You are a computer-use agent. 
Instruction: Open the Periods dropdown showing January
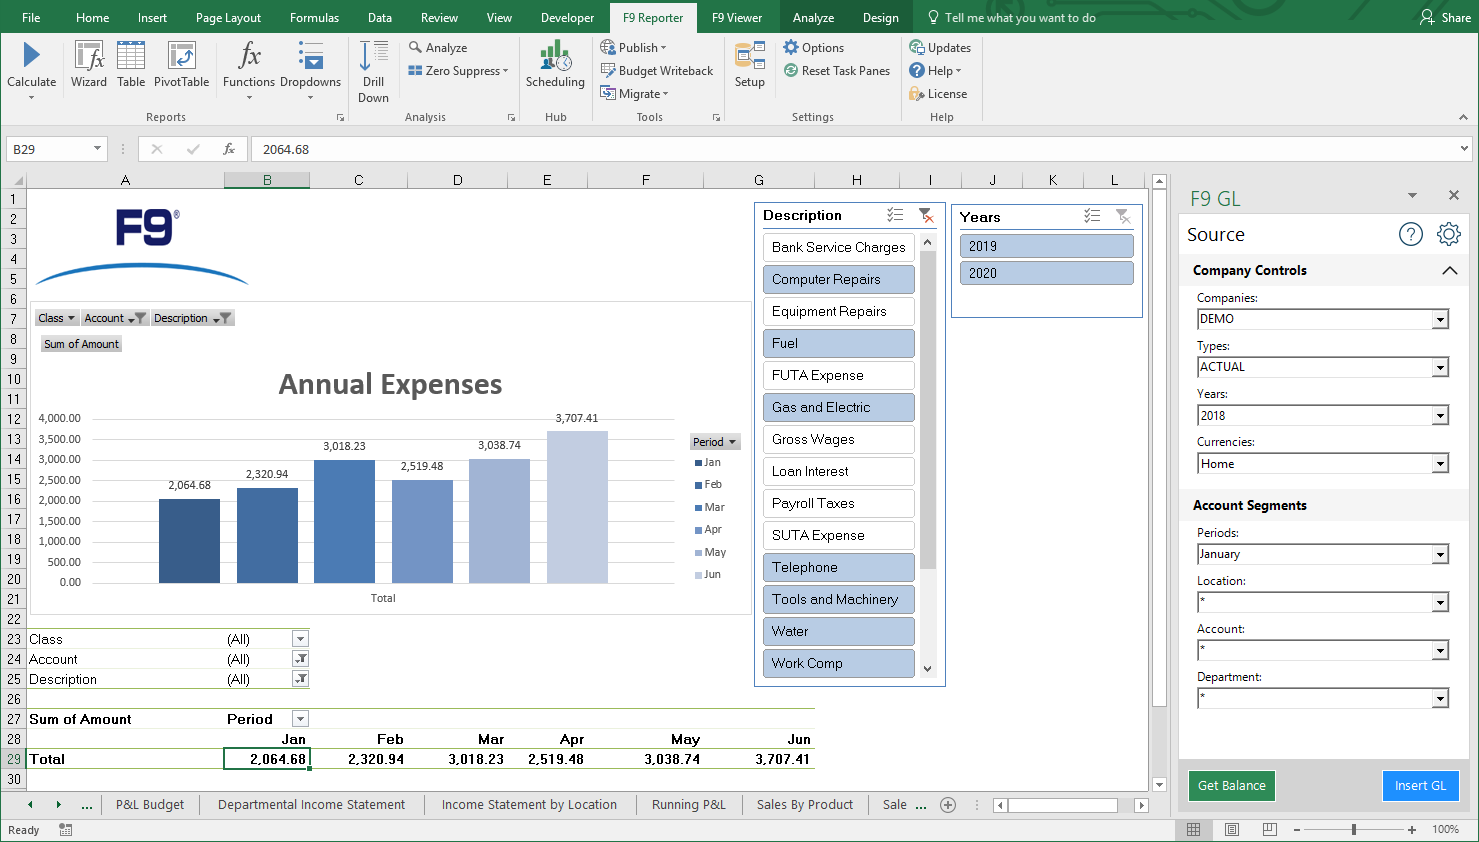tap(1440, 555)
